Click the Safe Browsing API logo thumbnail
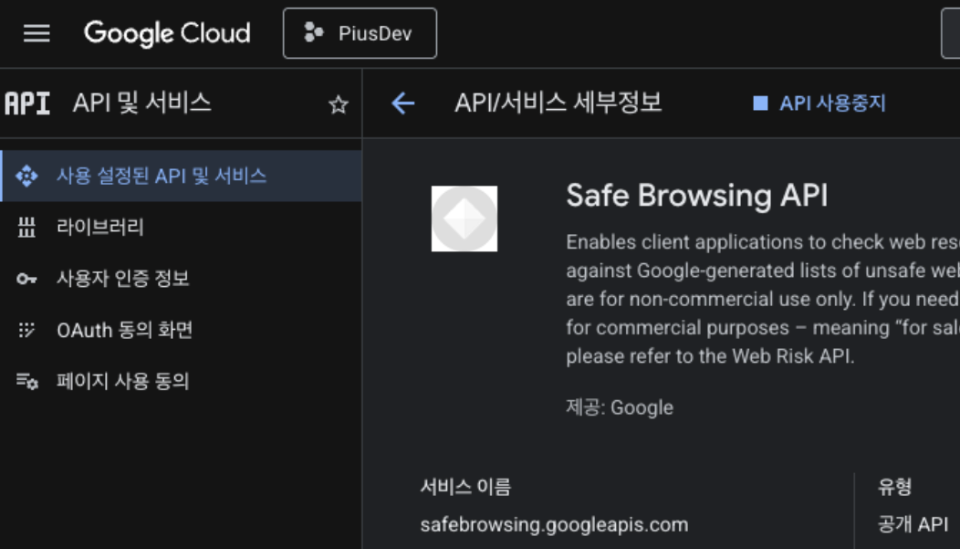This screenshot has width=960, height=549. [x=464, y=218]
